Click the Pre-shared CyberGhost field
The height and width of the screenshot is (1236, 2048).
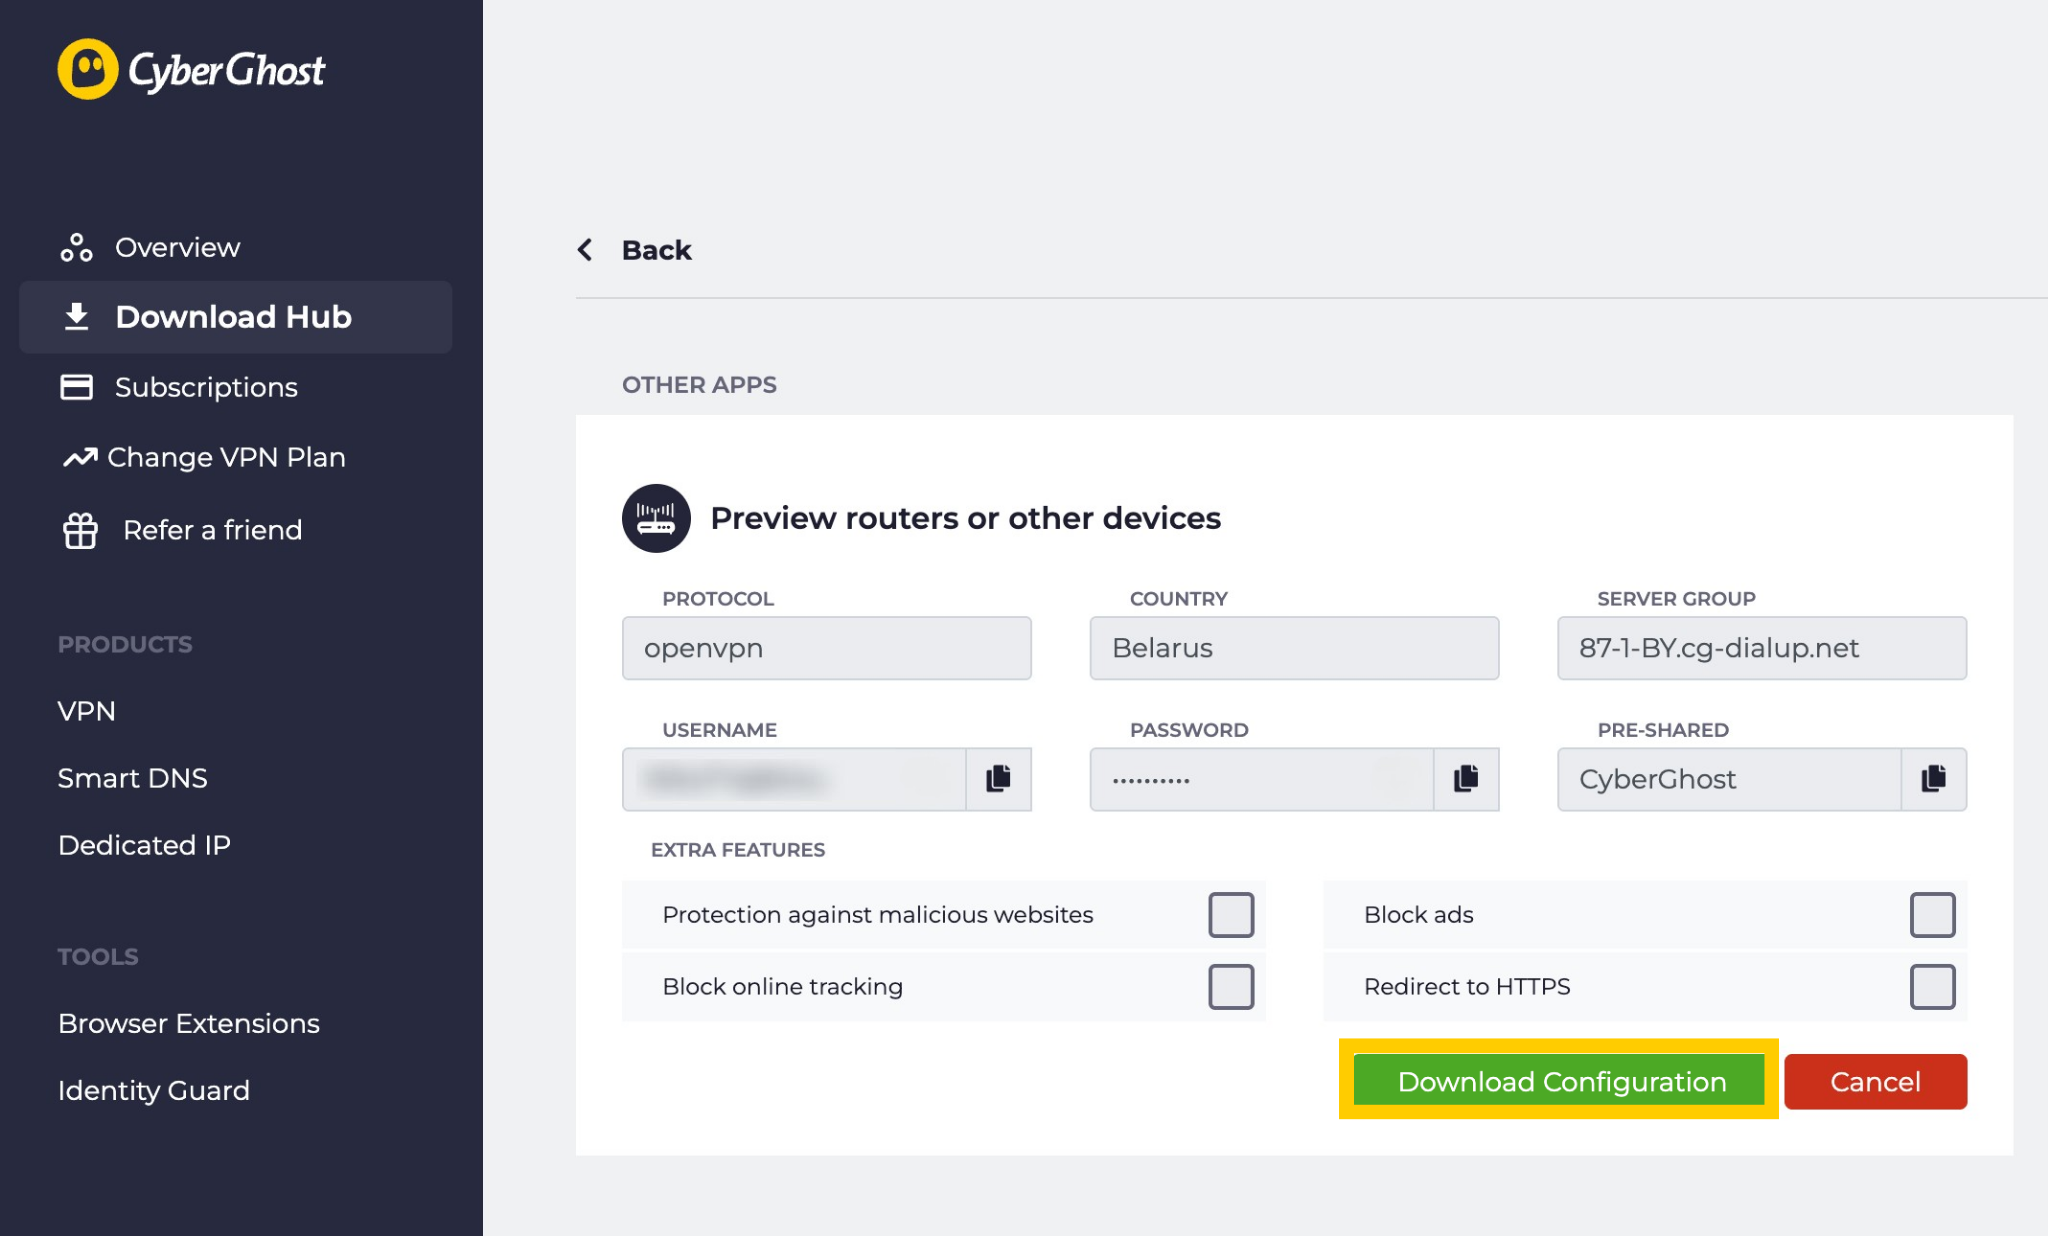1729,779
